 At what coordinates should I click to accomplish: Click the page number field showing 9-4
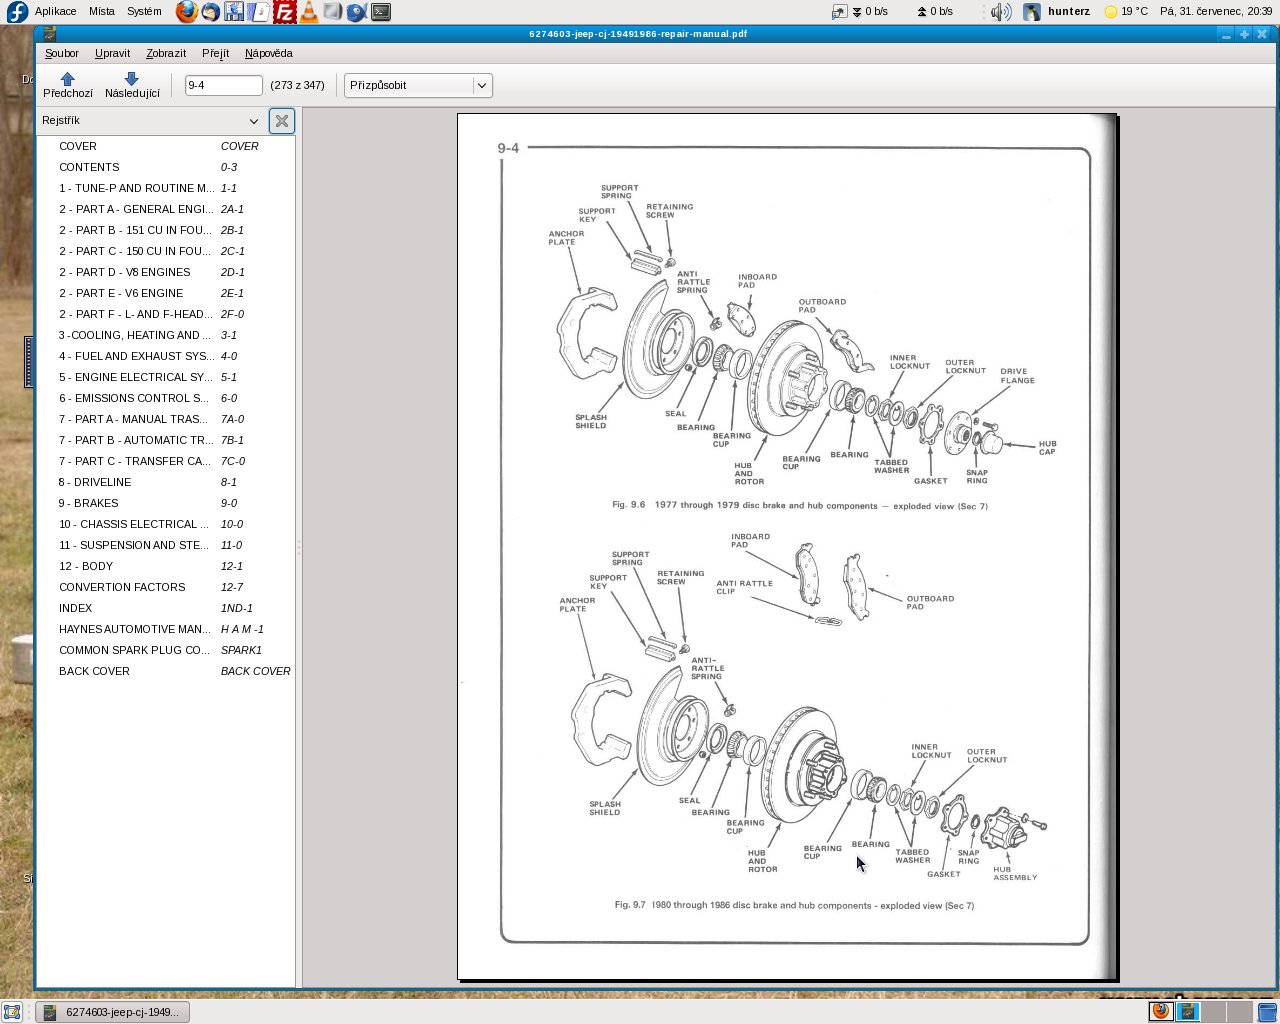[223, 86]
